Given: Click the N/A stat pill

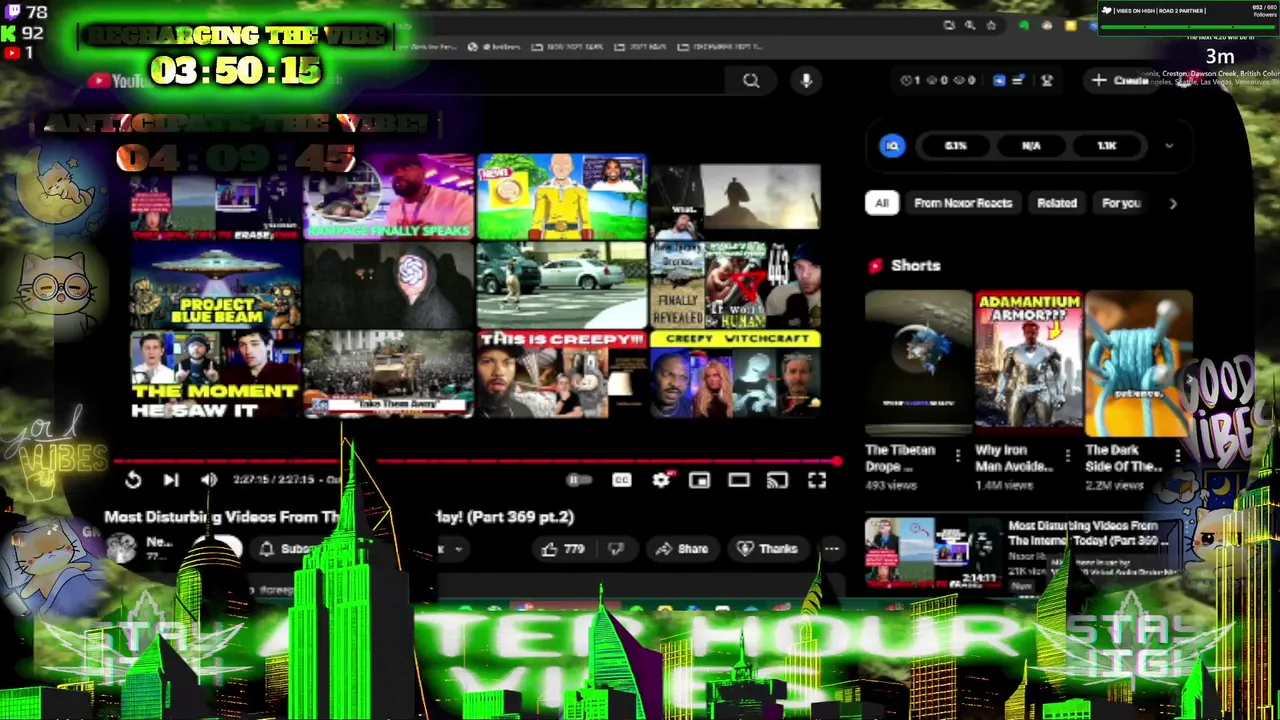Looking at the screenshot, I should [x=1031, y=146].
